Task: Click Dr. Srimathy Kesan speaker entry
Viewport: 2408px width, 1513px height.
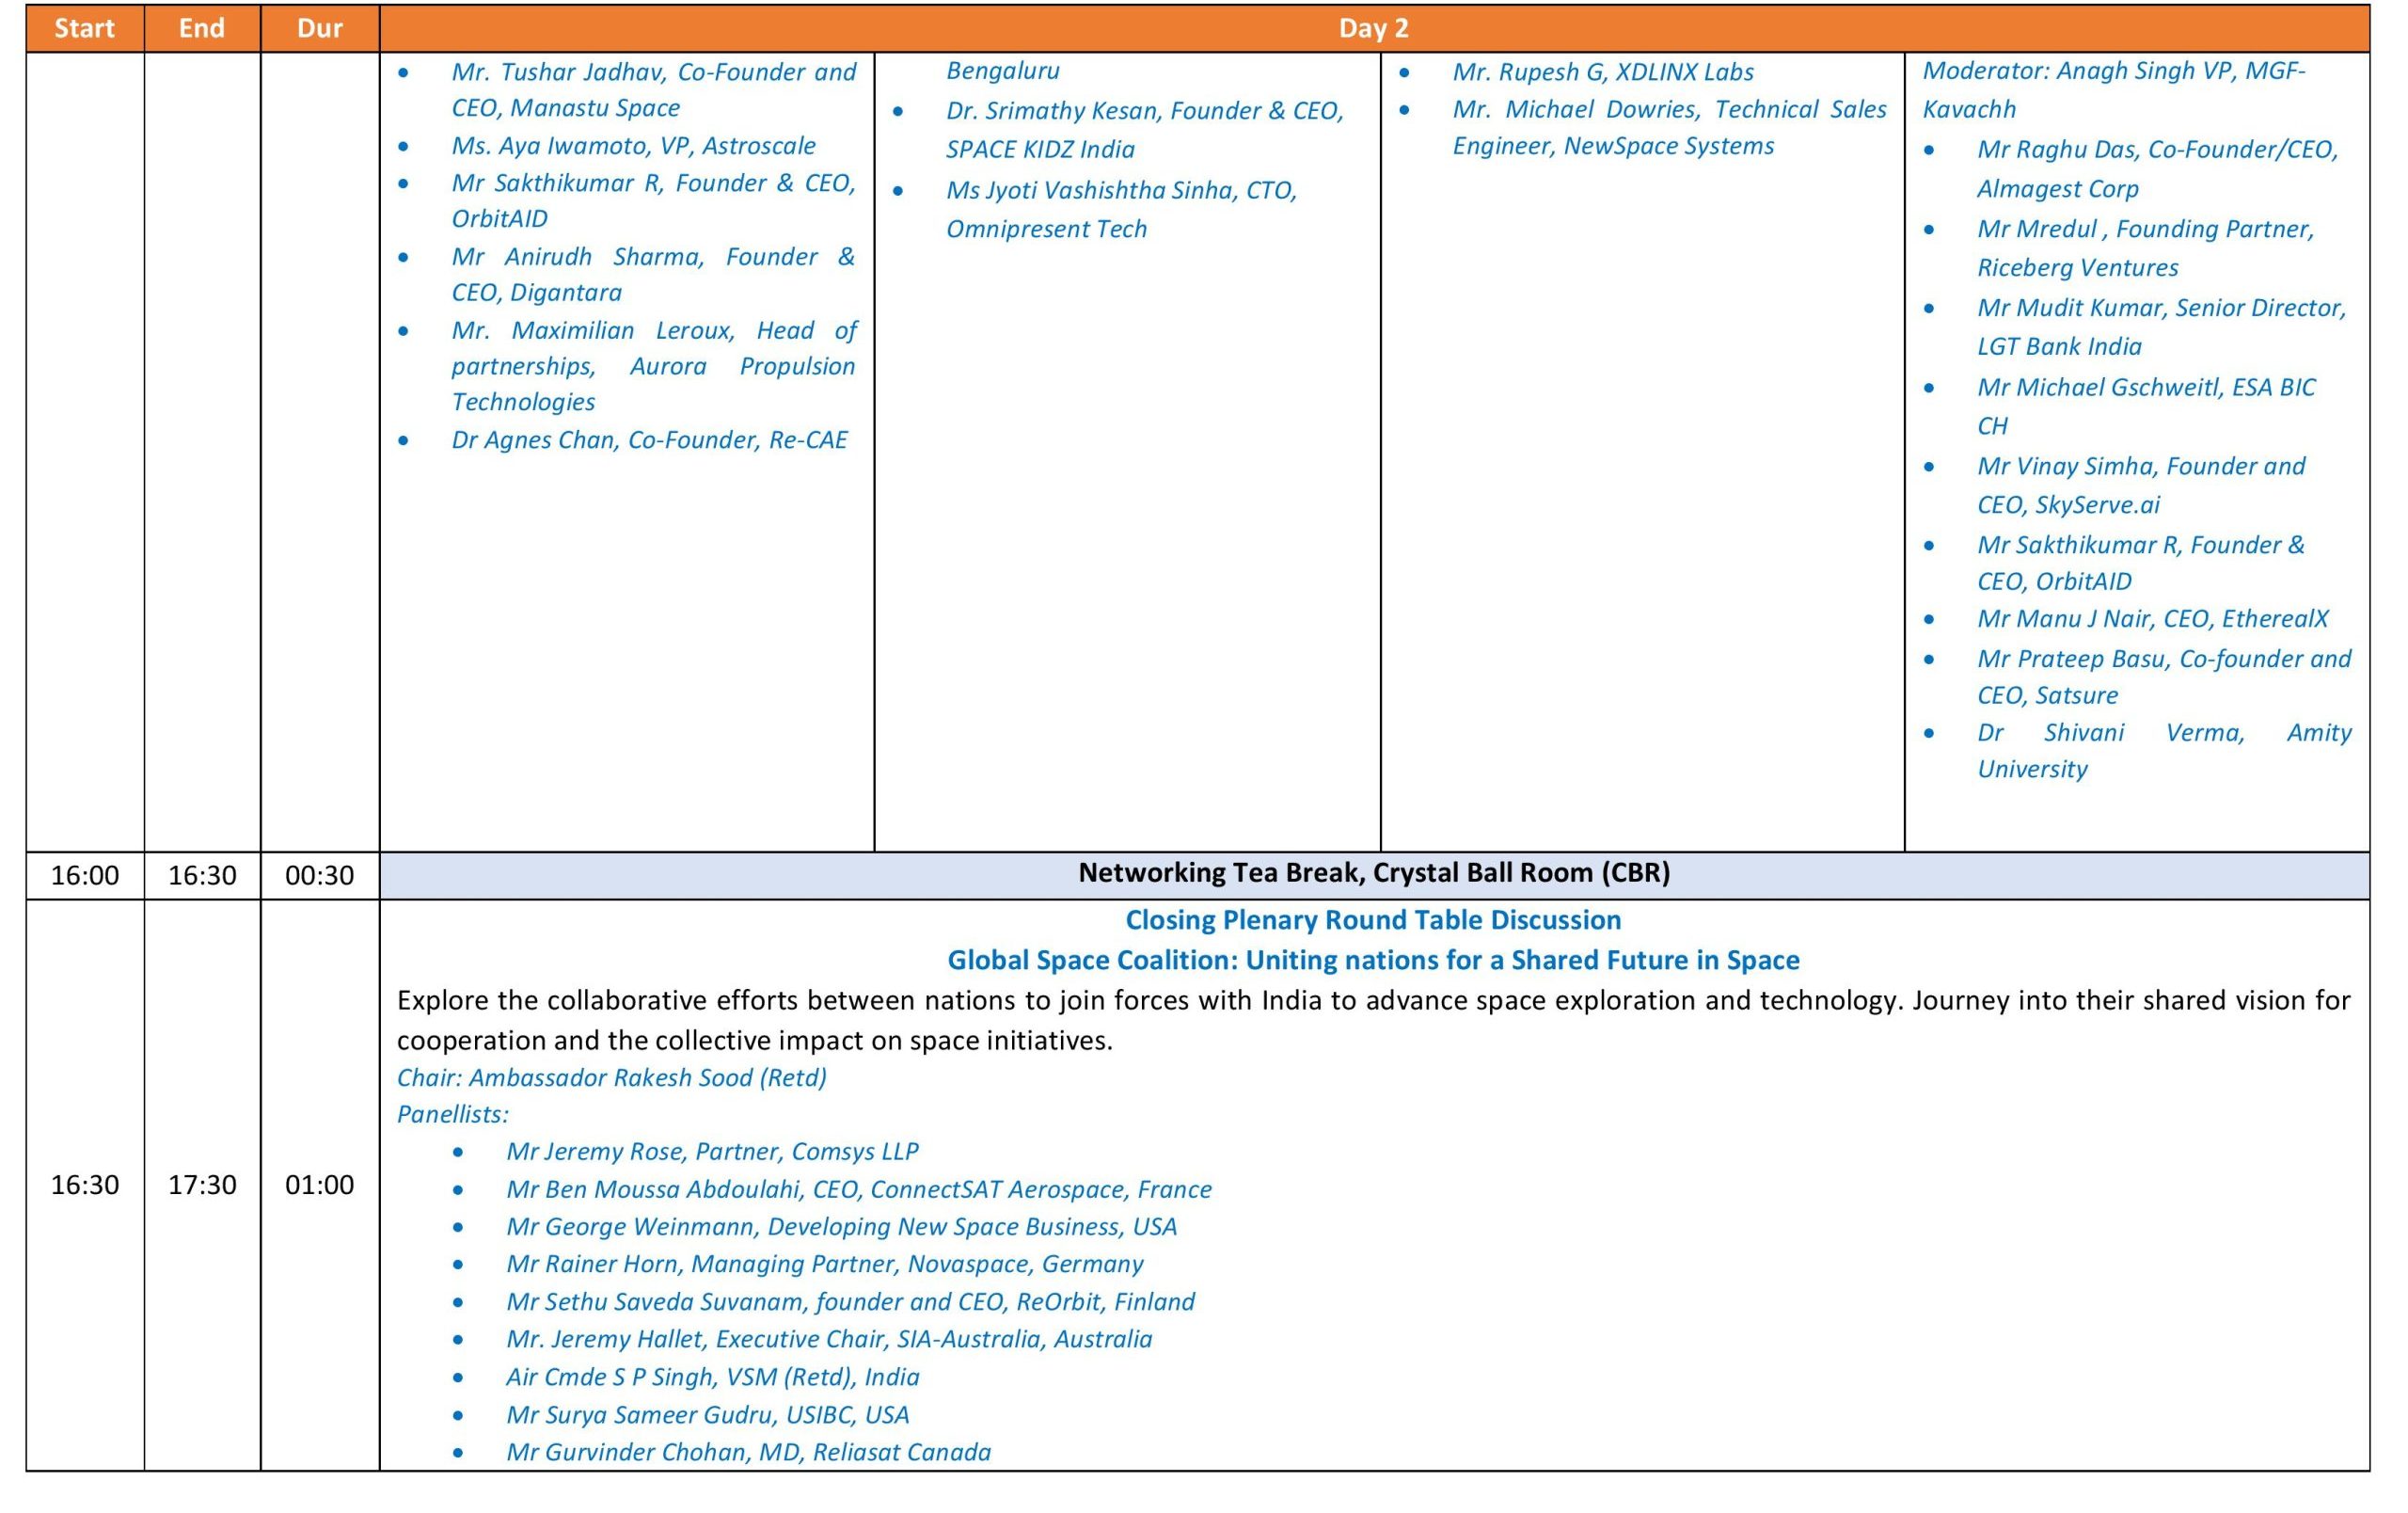Action: 1143,111
